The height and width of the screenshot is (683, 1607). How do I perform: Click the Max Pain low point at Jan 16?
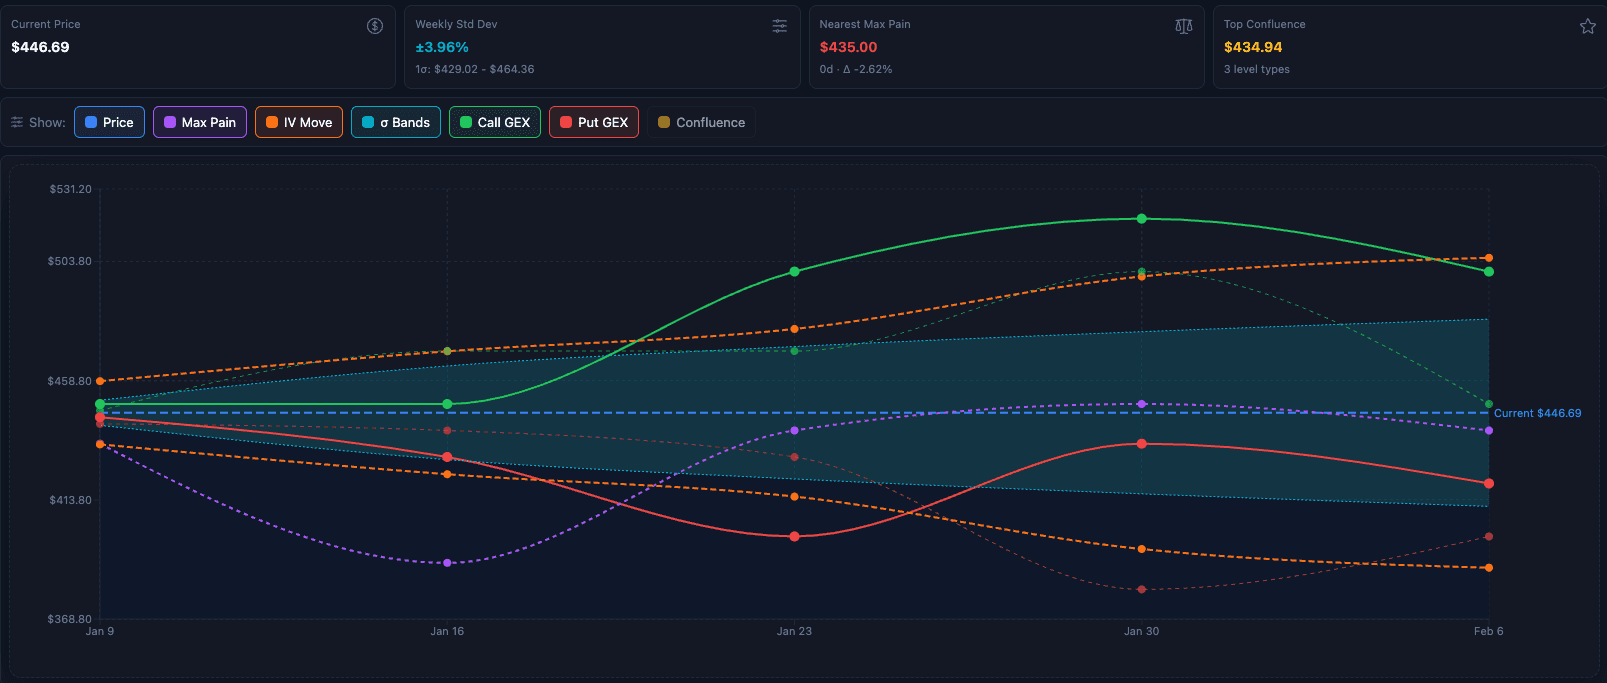pos(447,563)
